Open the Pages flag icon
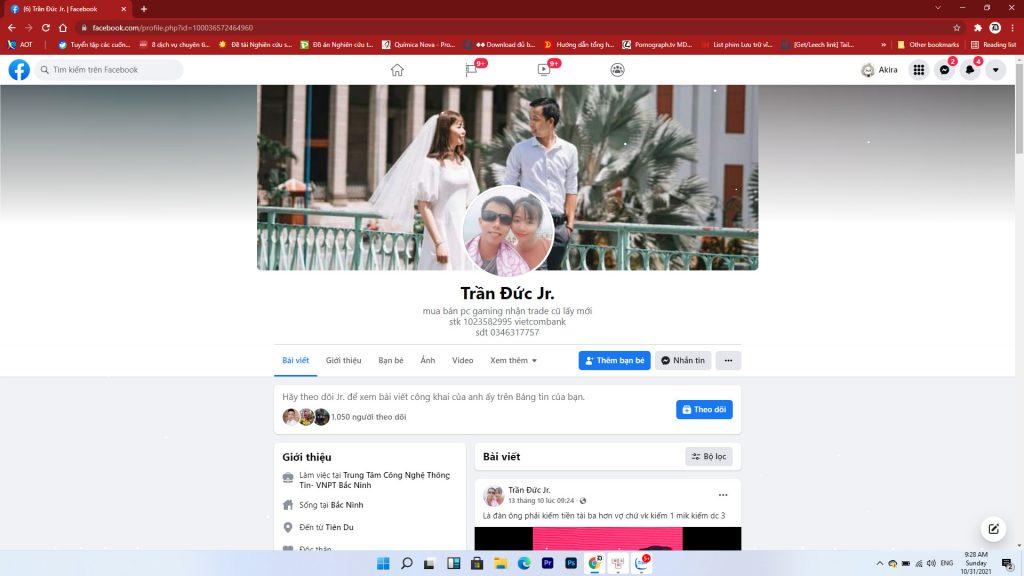This screenshot has height=576, width=1024. [x=471, y=70]
